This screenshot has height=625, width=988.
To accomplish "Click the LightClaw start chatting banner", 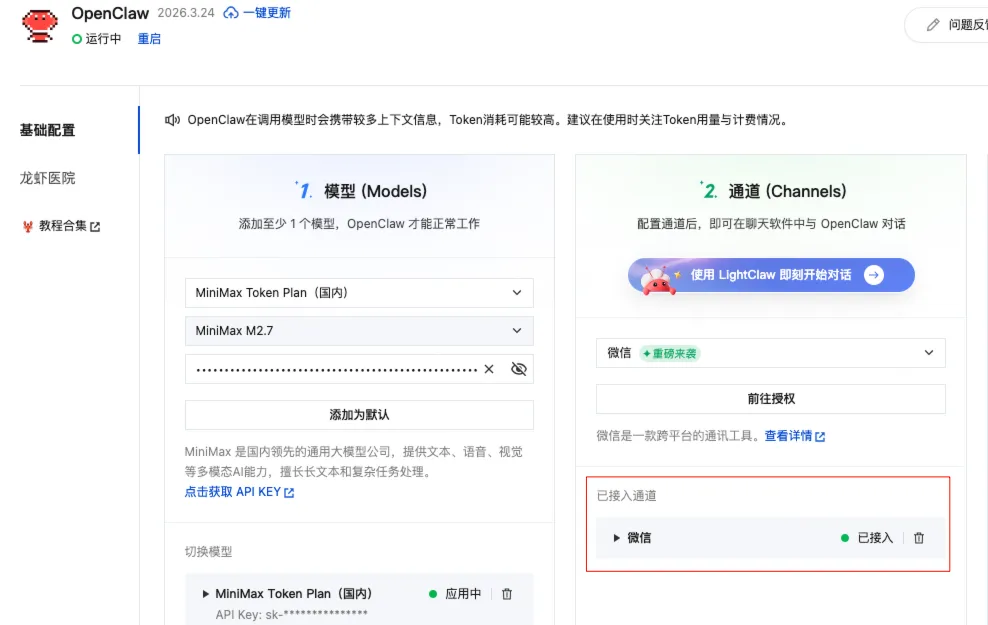I will click(x=771, y=275).
